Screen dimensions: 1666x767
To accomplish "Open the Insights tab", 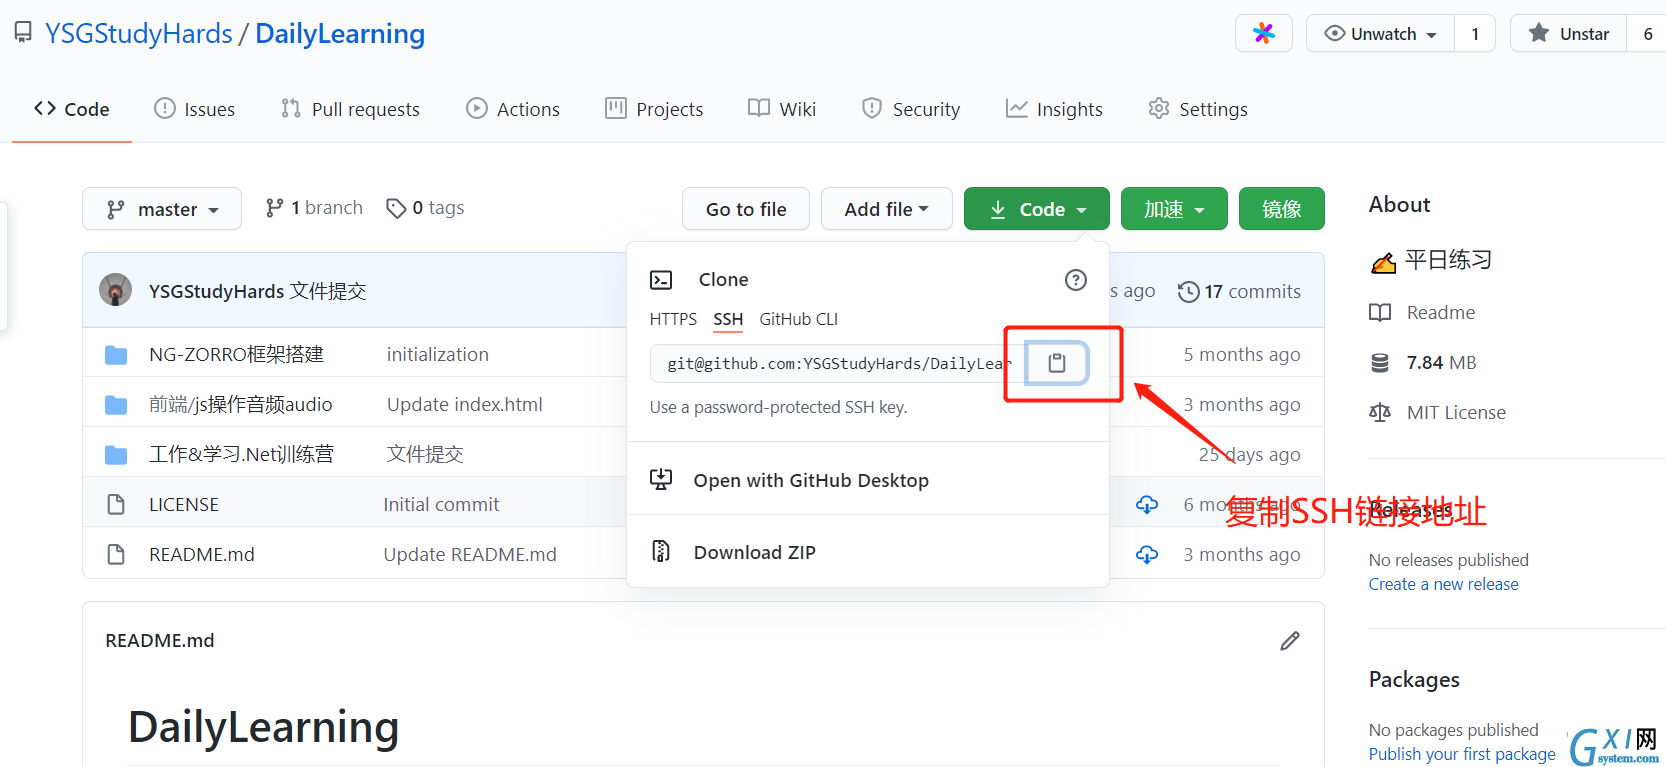I will click(x=1054, y=109).
